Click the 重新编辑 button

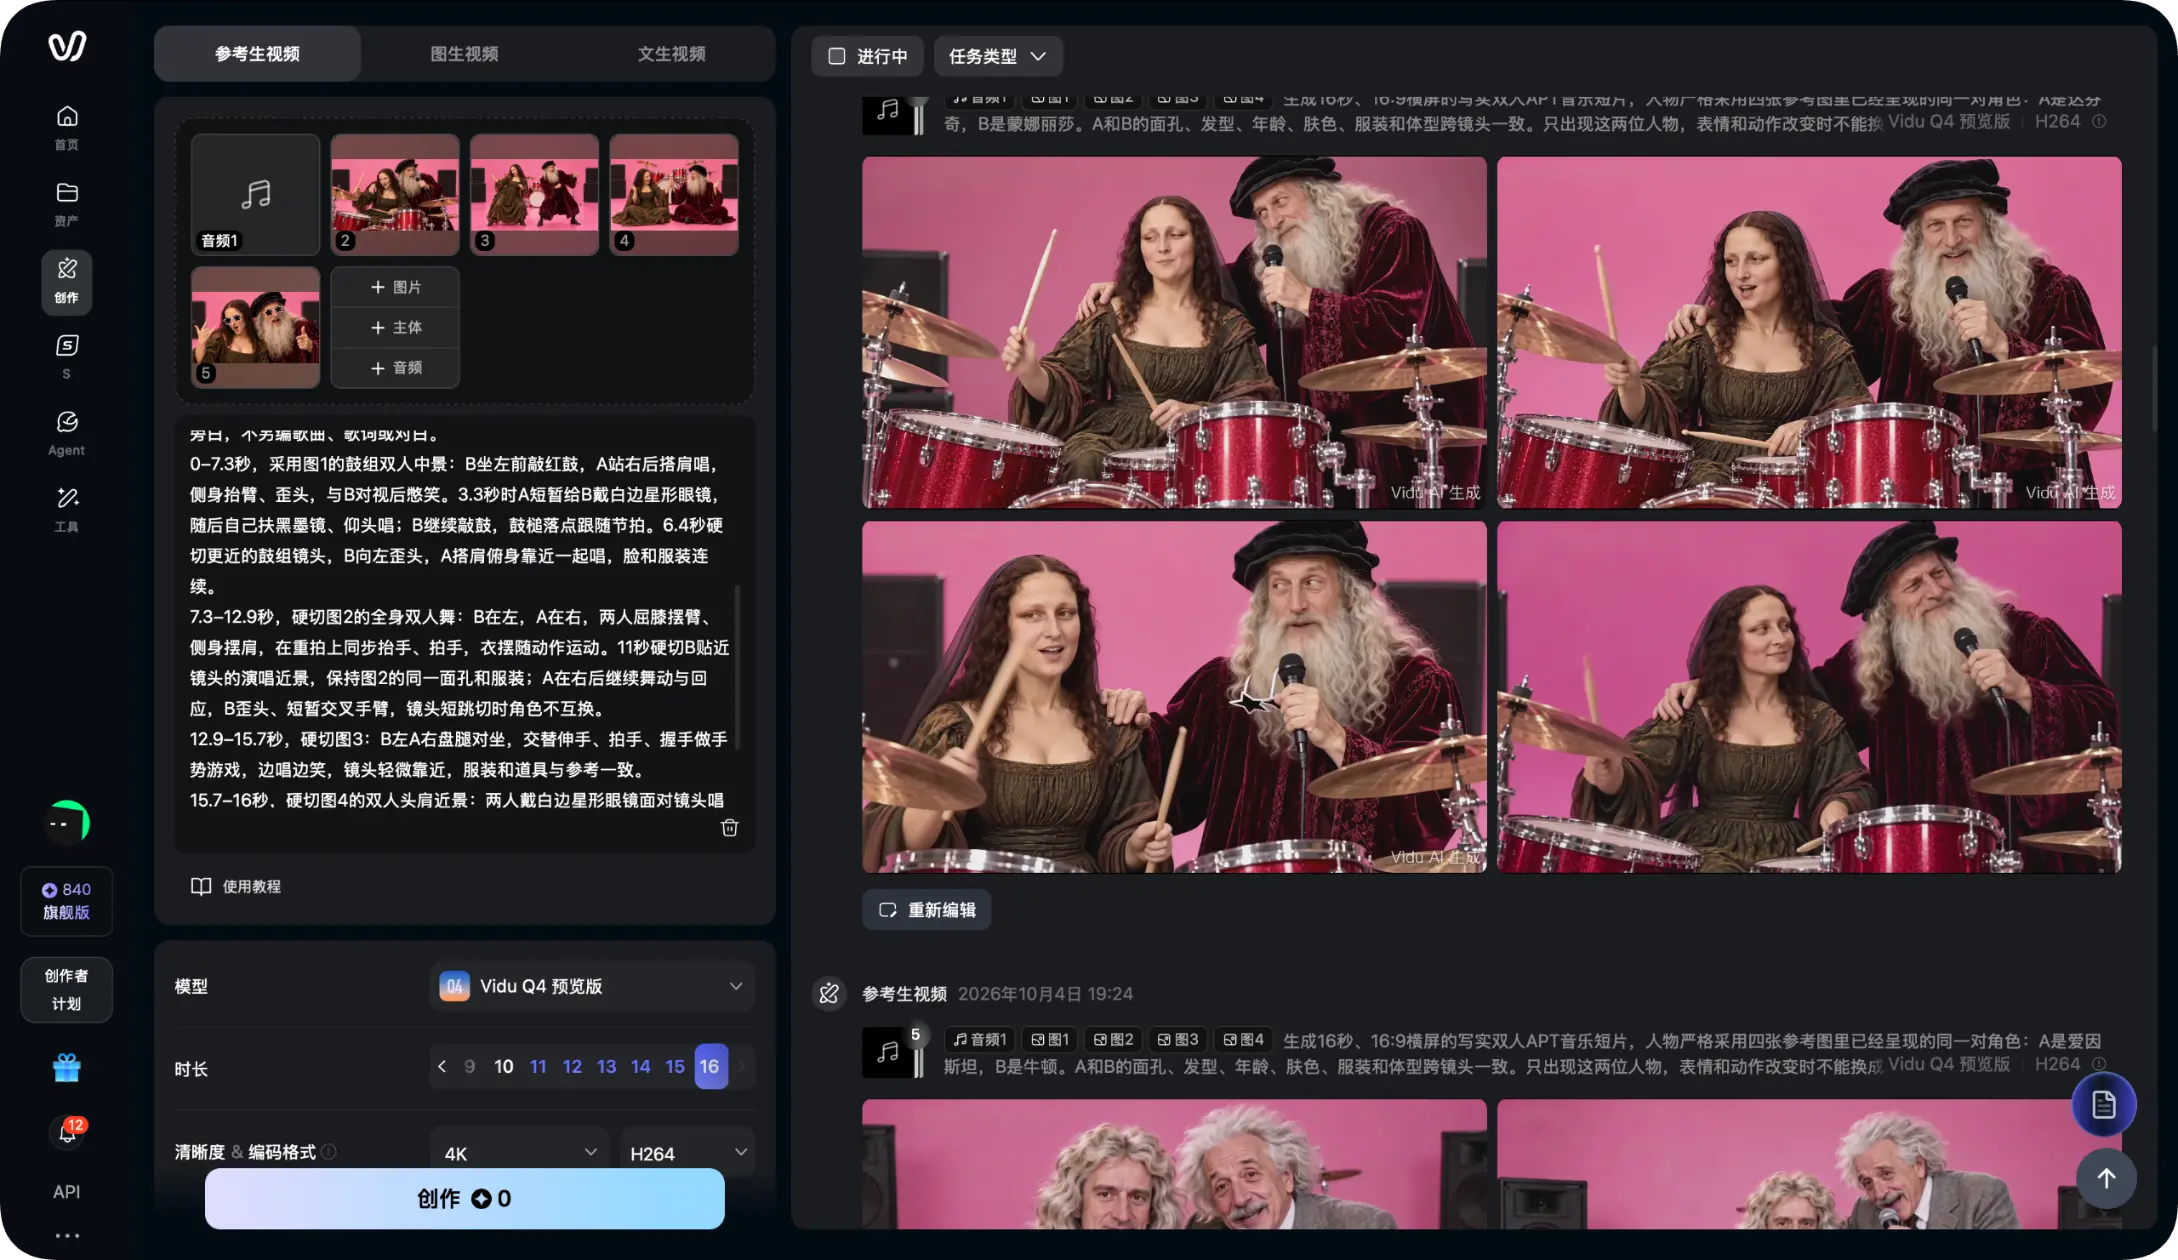pyautogui.click(x=927, y=910)
